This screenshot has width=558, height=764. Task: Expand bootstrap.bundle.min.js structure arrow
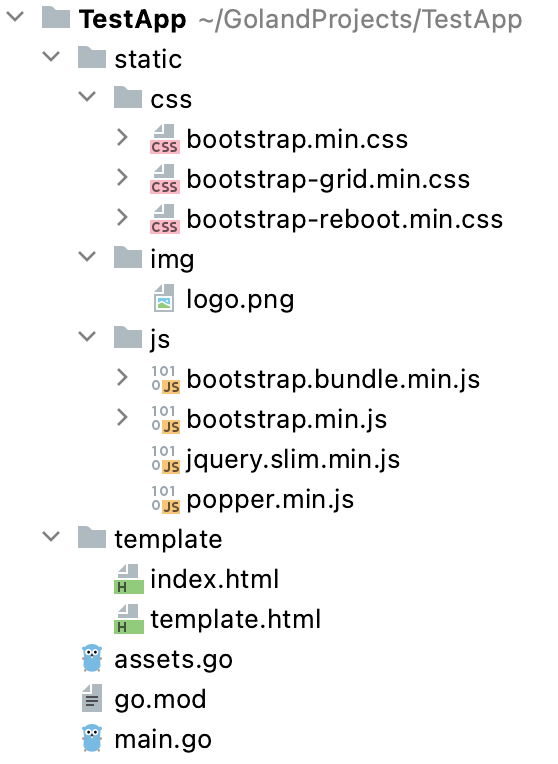click(122, 378)
